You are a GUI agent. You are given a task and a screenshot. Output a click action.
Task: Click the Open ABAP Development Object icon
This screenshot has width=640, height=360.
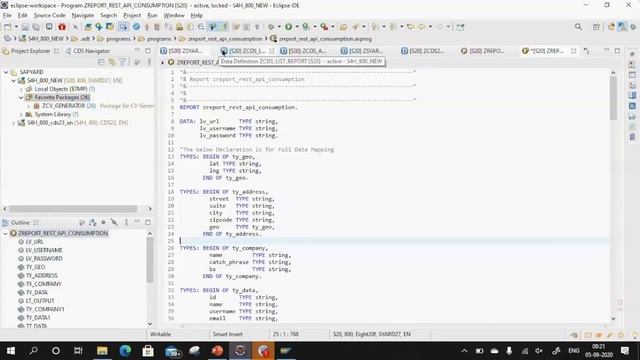click(88, 27)
